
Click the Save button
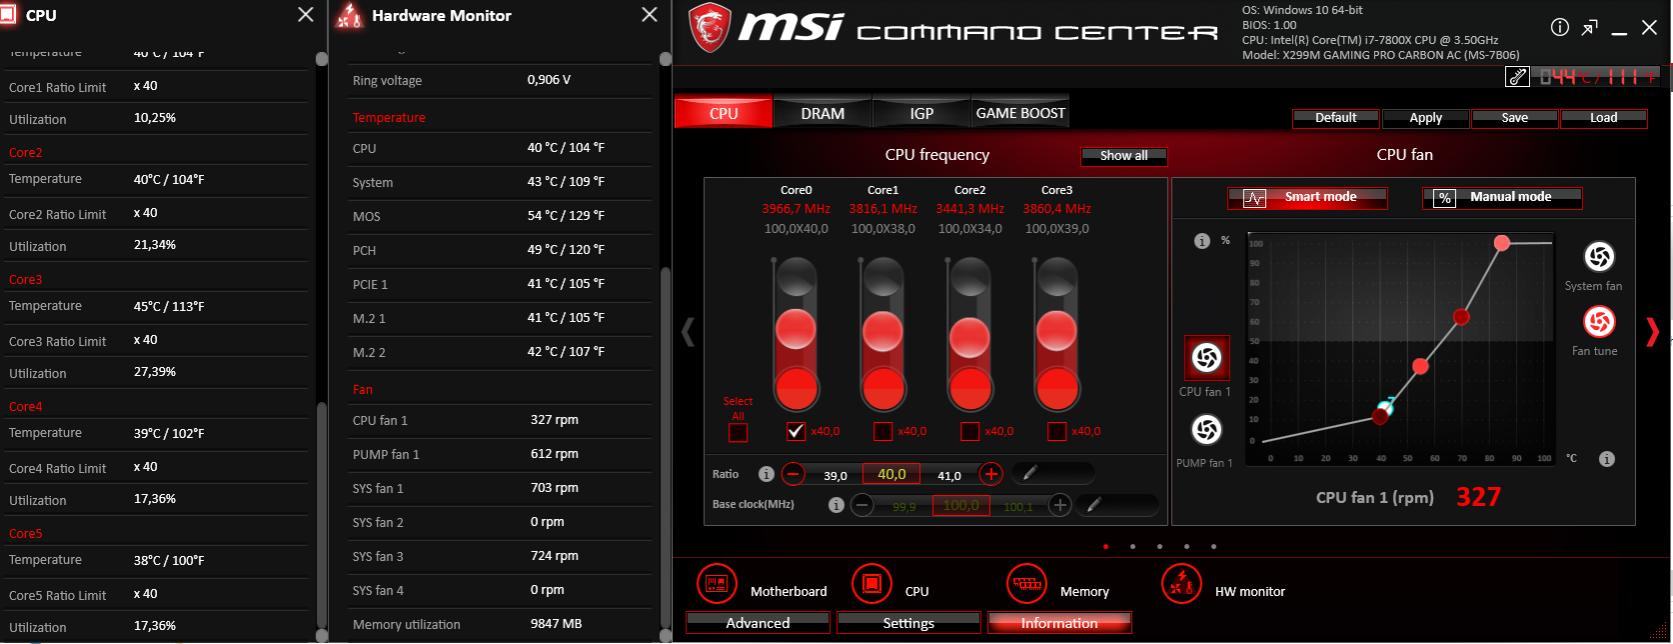point(1514,118)
